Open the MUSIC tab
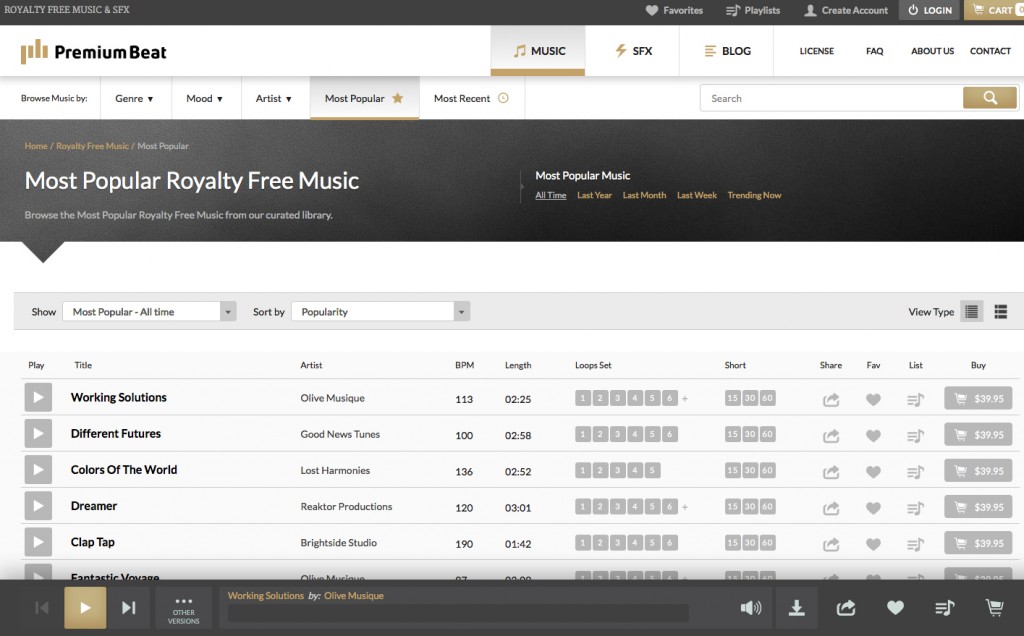1024x636 pixels. click(538, 51)
